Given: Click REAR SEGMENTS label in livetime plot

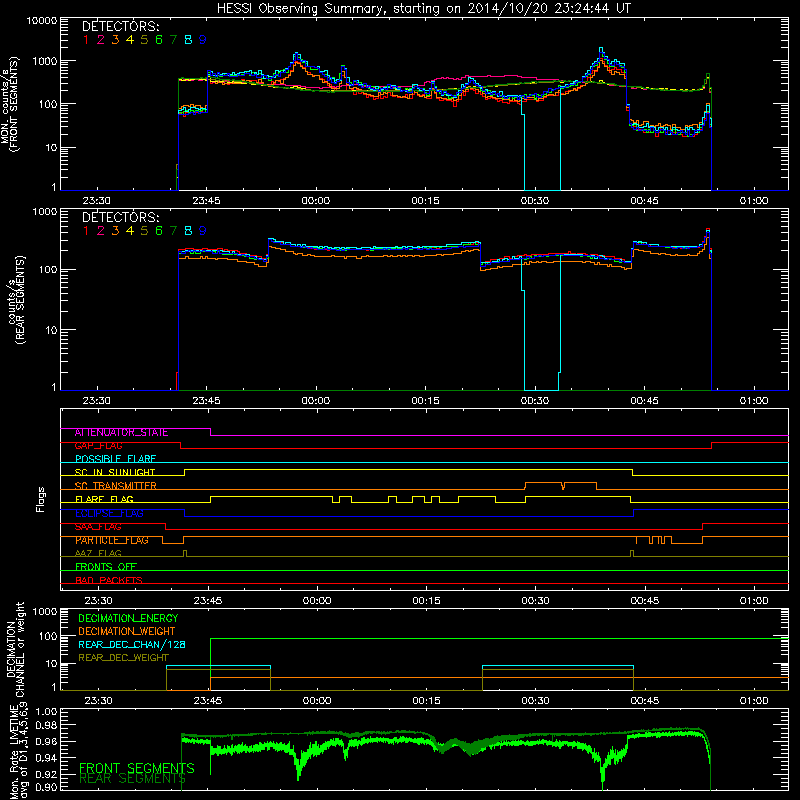Looking at the screenshot, I should (x=133, y=779).
